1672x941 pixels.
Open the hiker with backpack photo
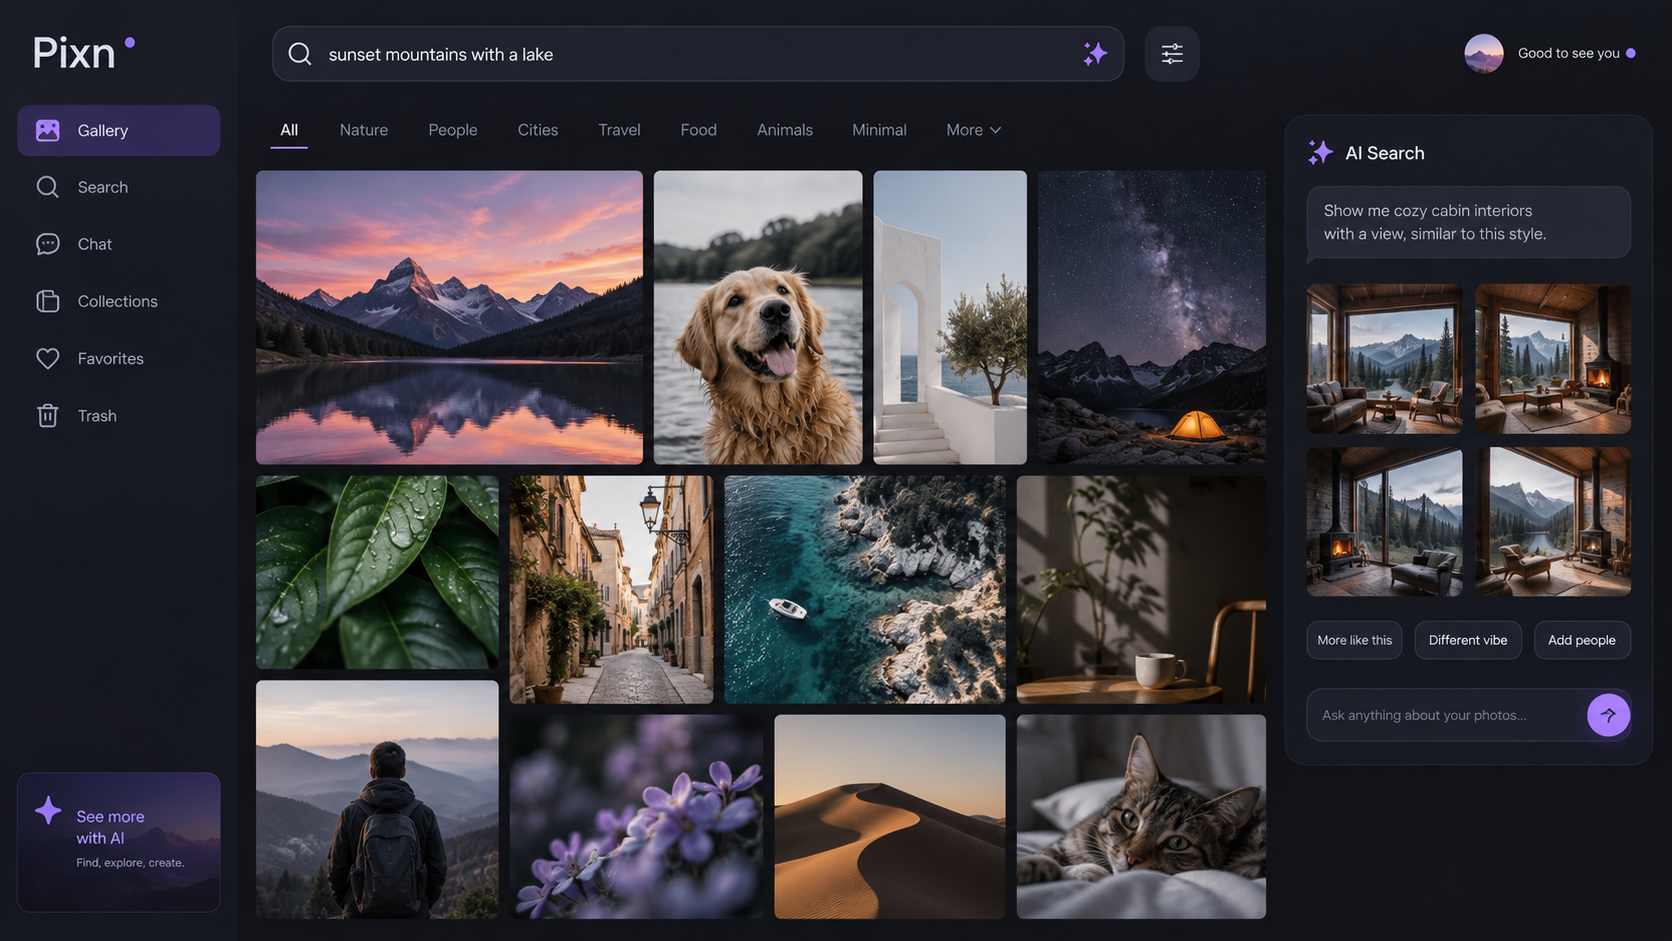377,799
